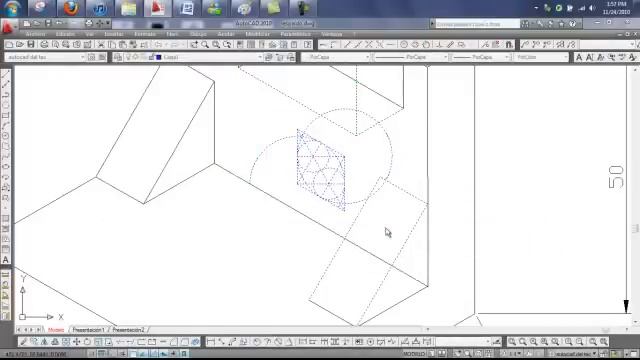
Task: Click Save icon in Quick Access toolbar
Action: (48, 23)
